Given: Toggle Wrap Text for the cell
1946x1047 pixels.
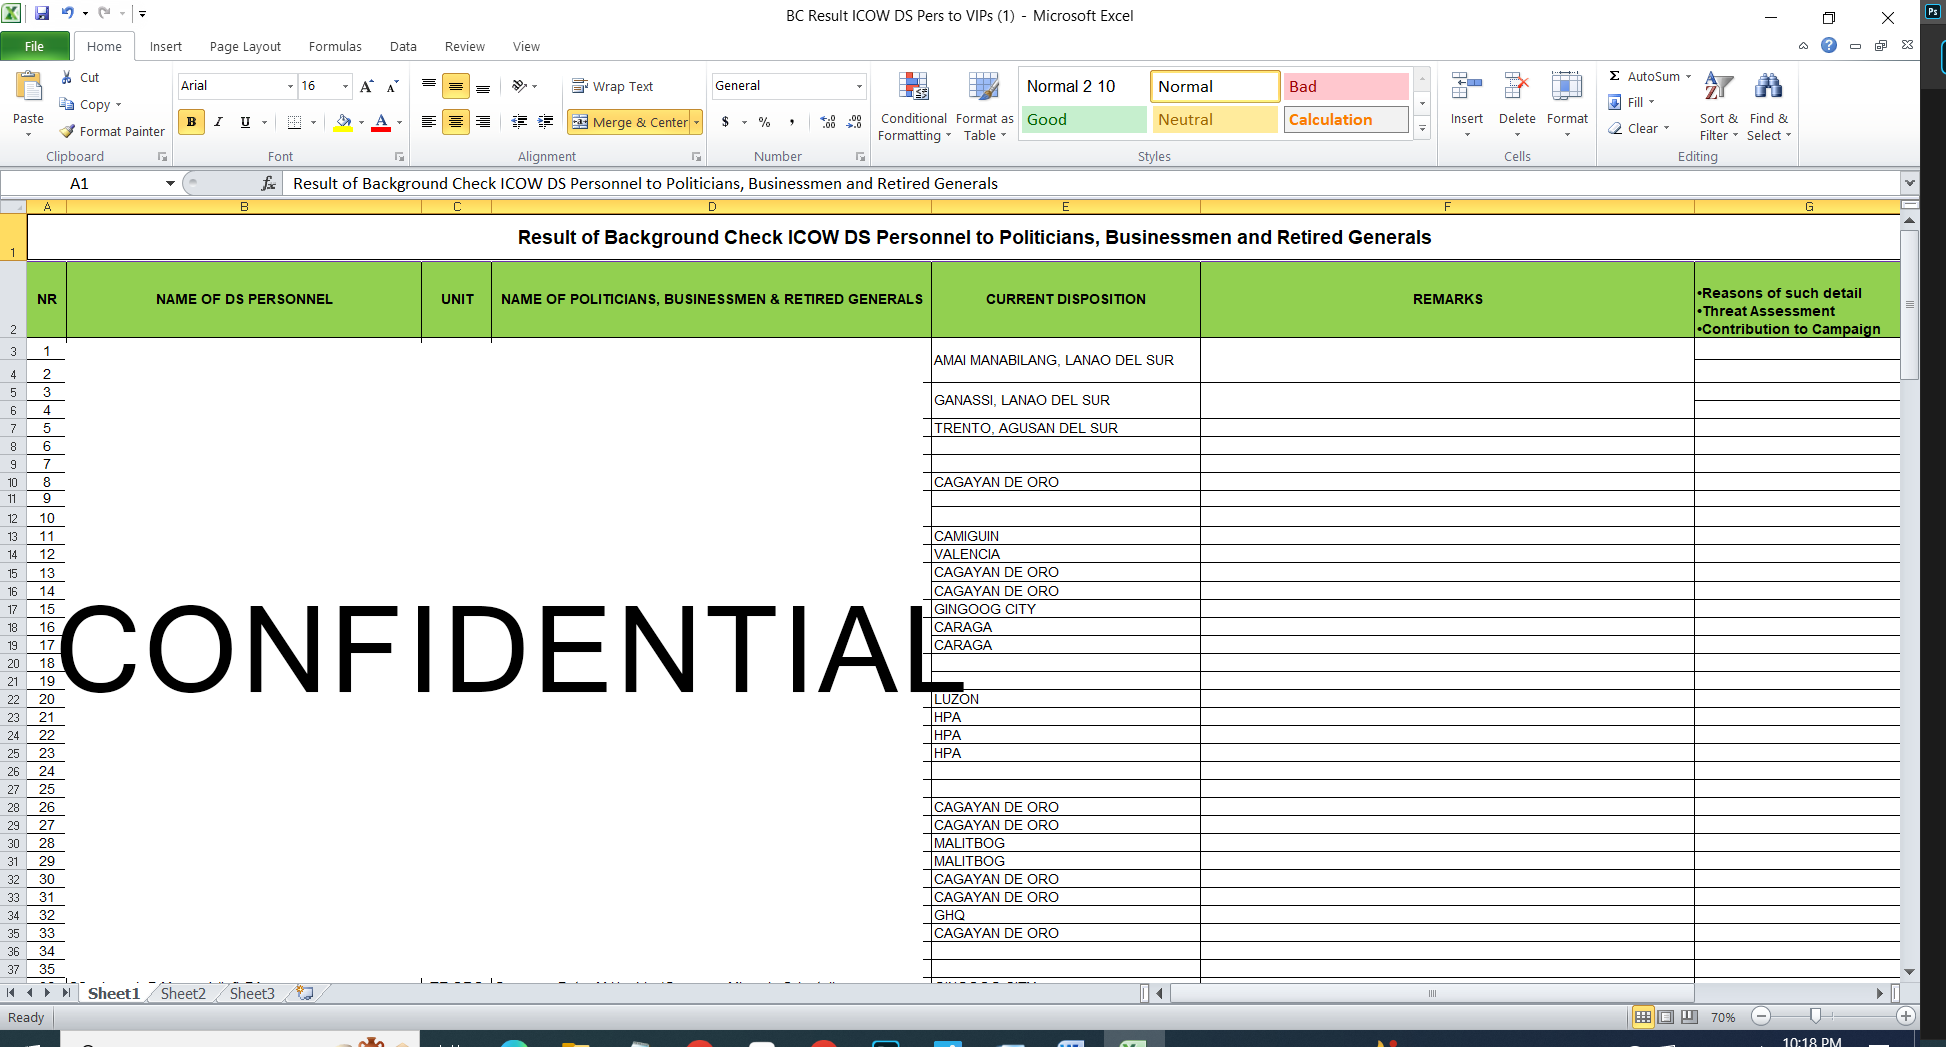Looking at the screenshot, I should 612,86.
